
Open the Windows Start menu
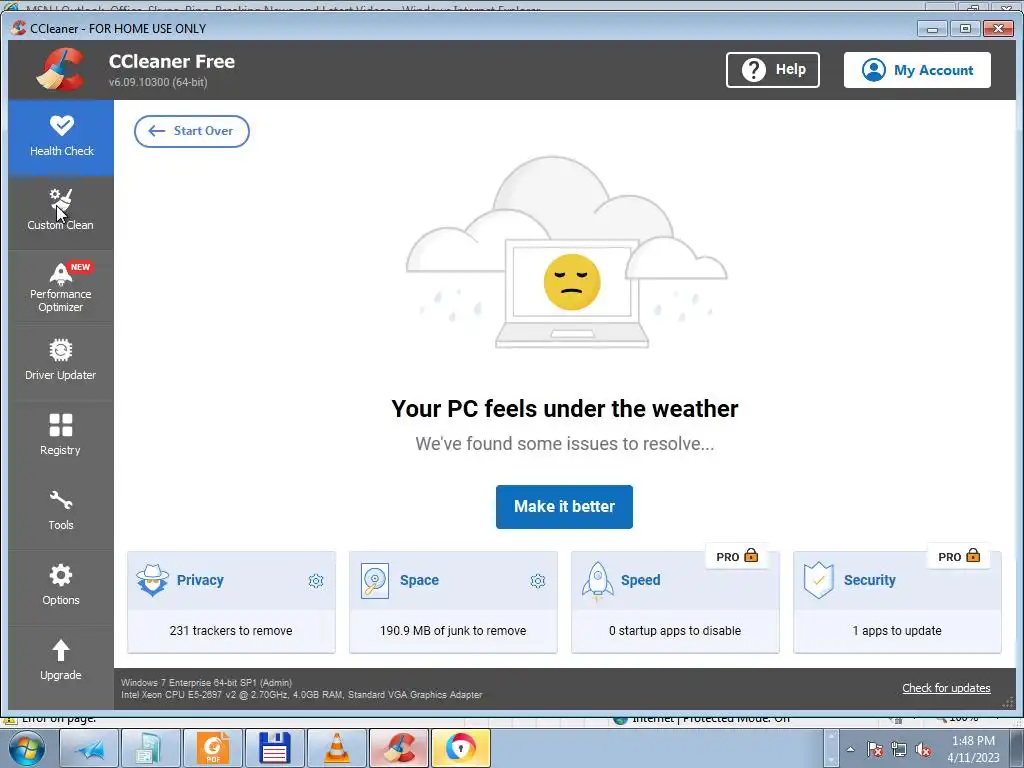coord(27,748)
